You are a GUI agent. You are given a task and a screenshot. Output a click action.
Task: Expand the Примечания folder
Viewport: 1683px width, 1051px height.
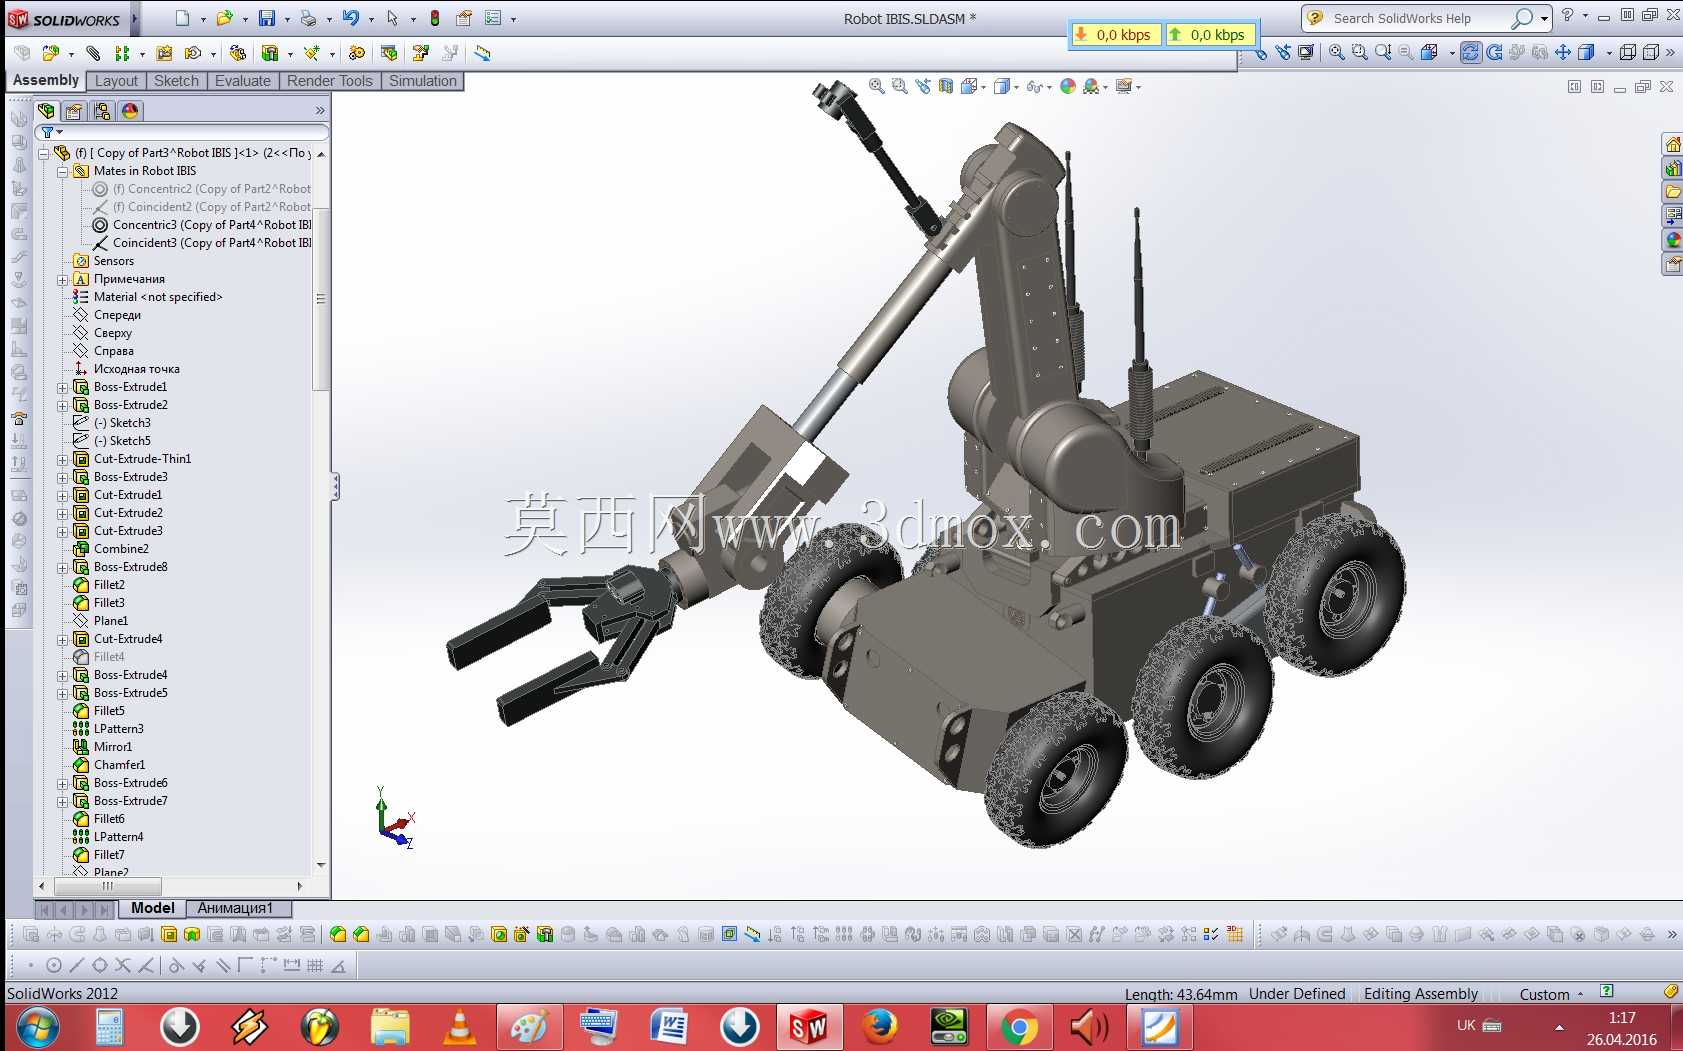tap(62, 280)
